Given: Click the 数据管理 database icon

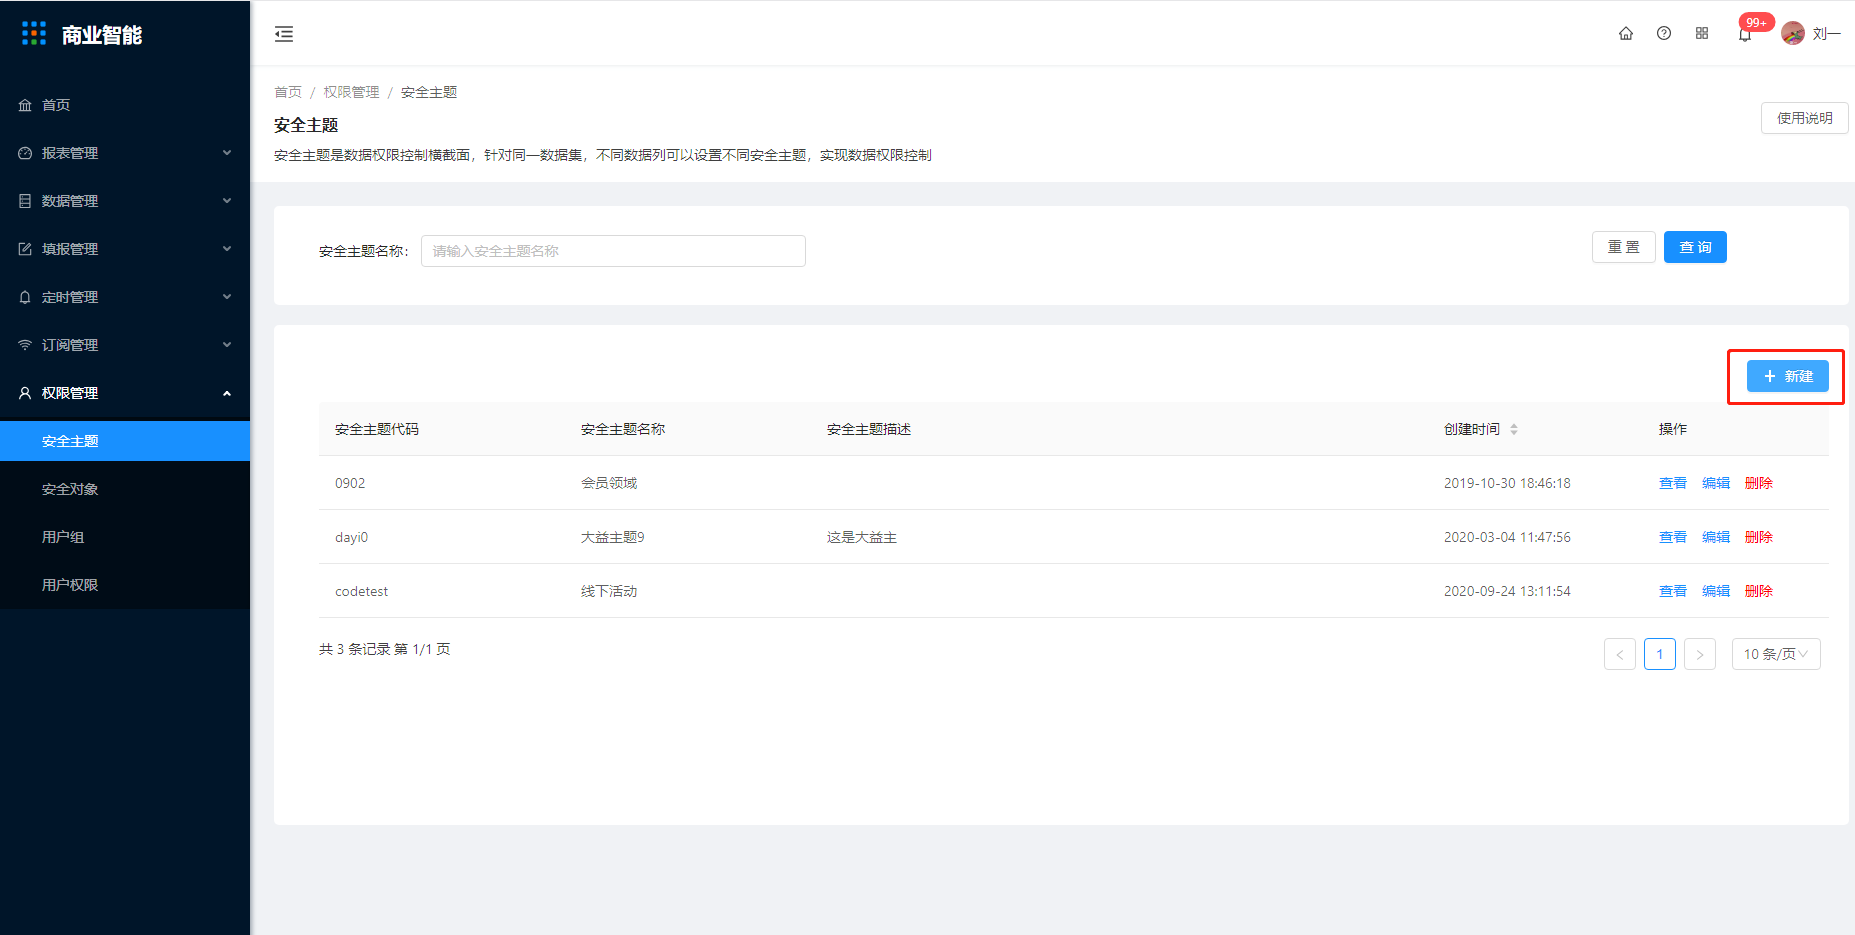Looking at the screenshot, I should (25, 201).
